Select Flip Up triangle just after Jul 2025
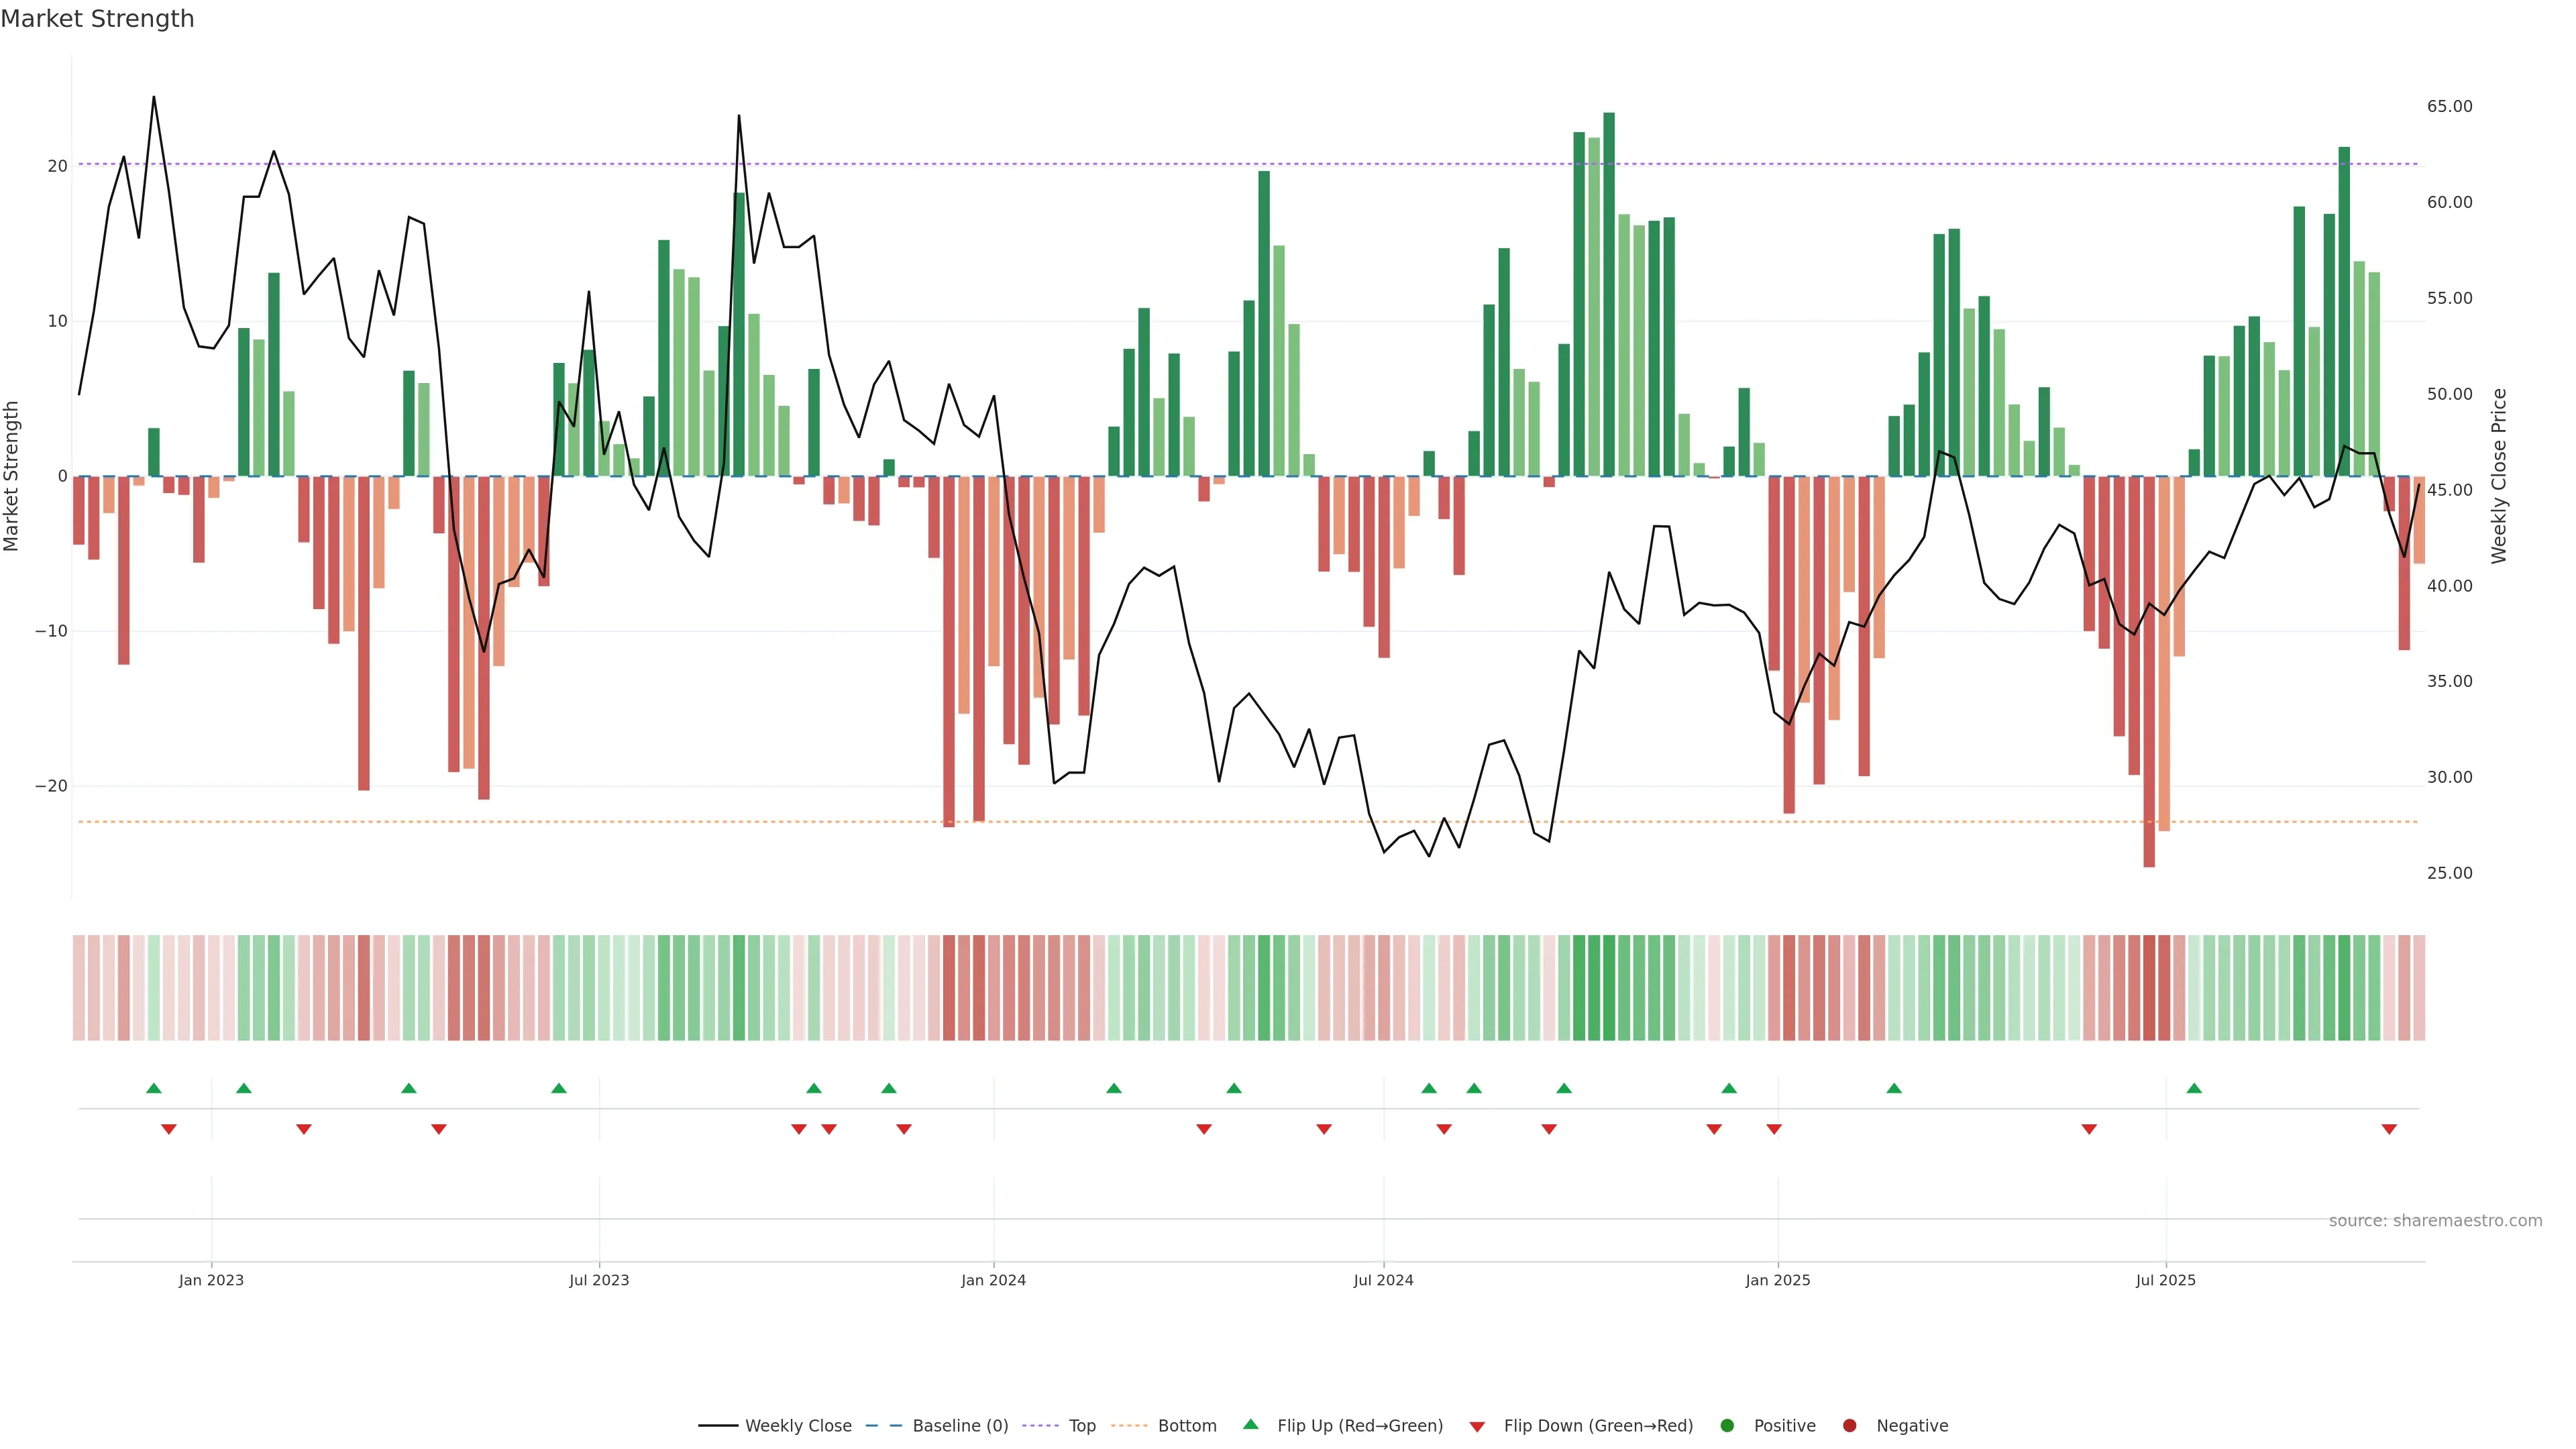Viewport: 2576px width, 1449px height. (x=2194, y=1088)
